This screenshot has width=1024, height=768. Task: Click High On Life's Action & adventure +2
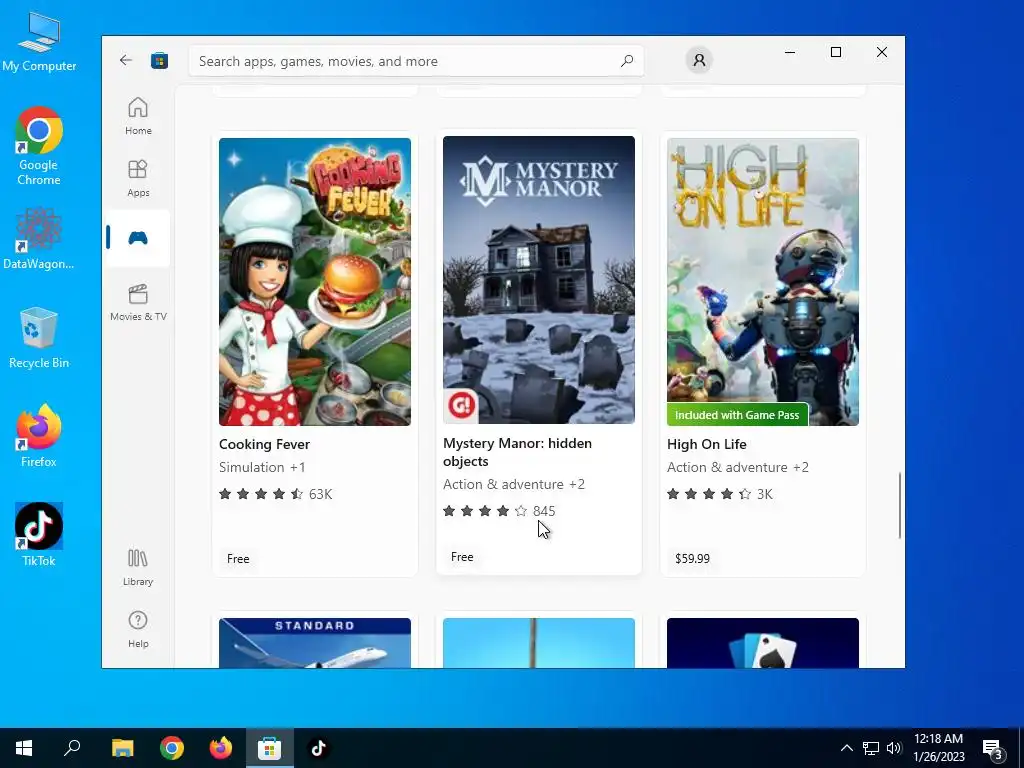(738, 467)
